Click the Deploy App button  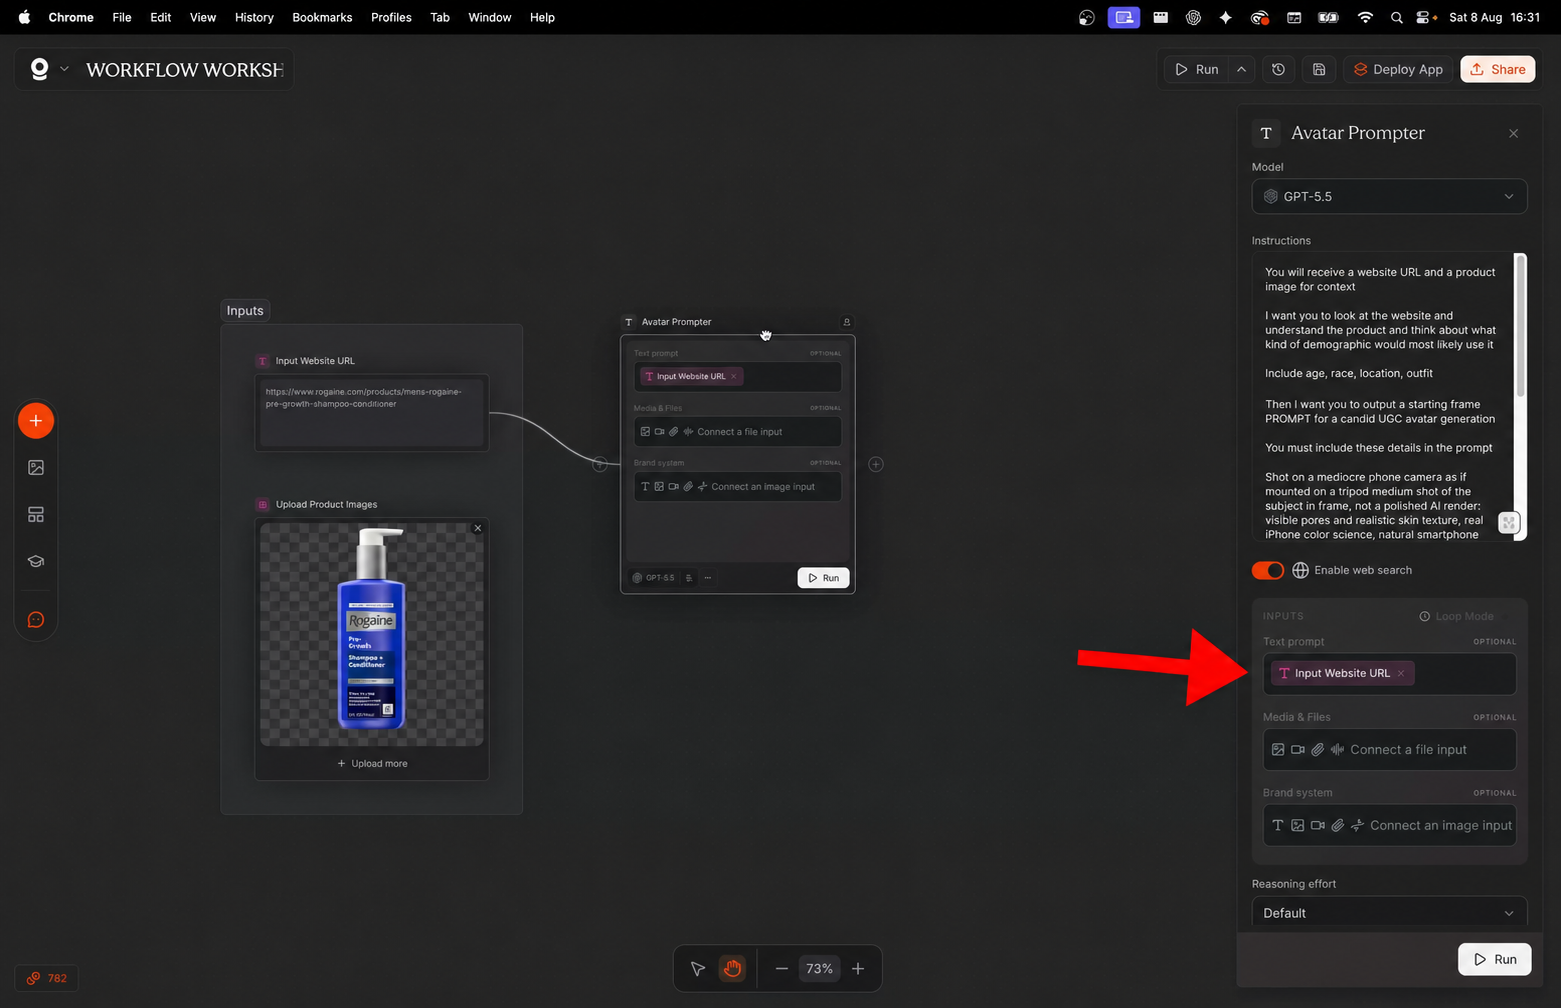[1398, 69]
